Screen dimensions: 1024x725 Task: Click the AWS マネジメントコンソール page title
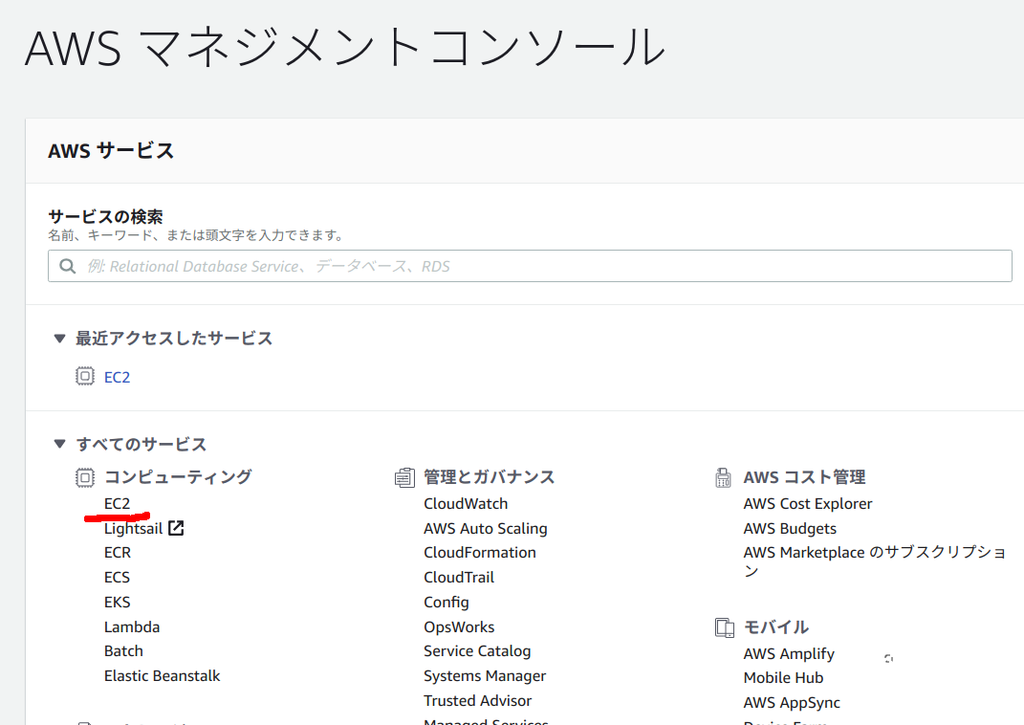pos(344,48)
